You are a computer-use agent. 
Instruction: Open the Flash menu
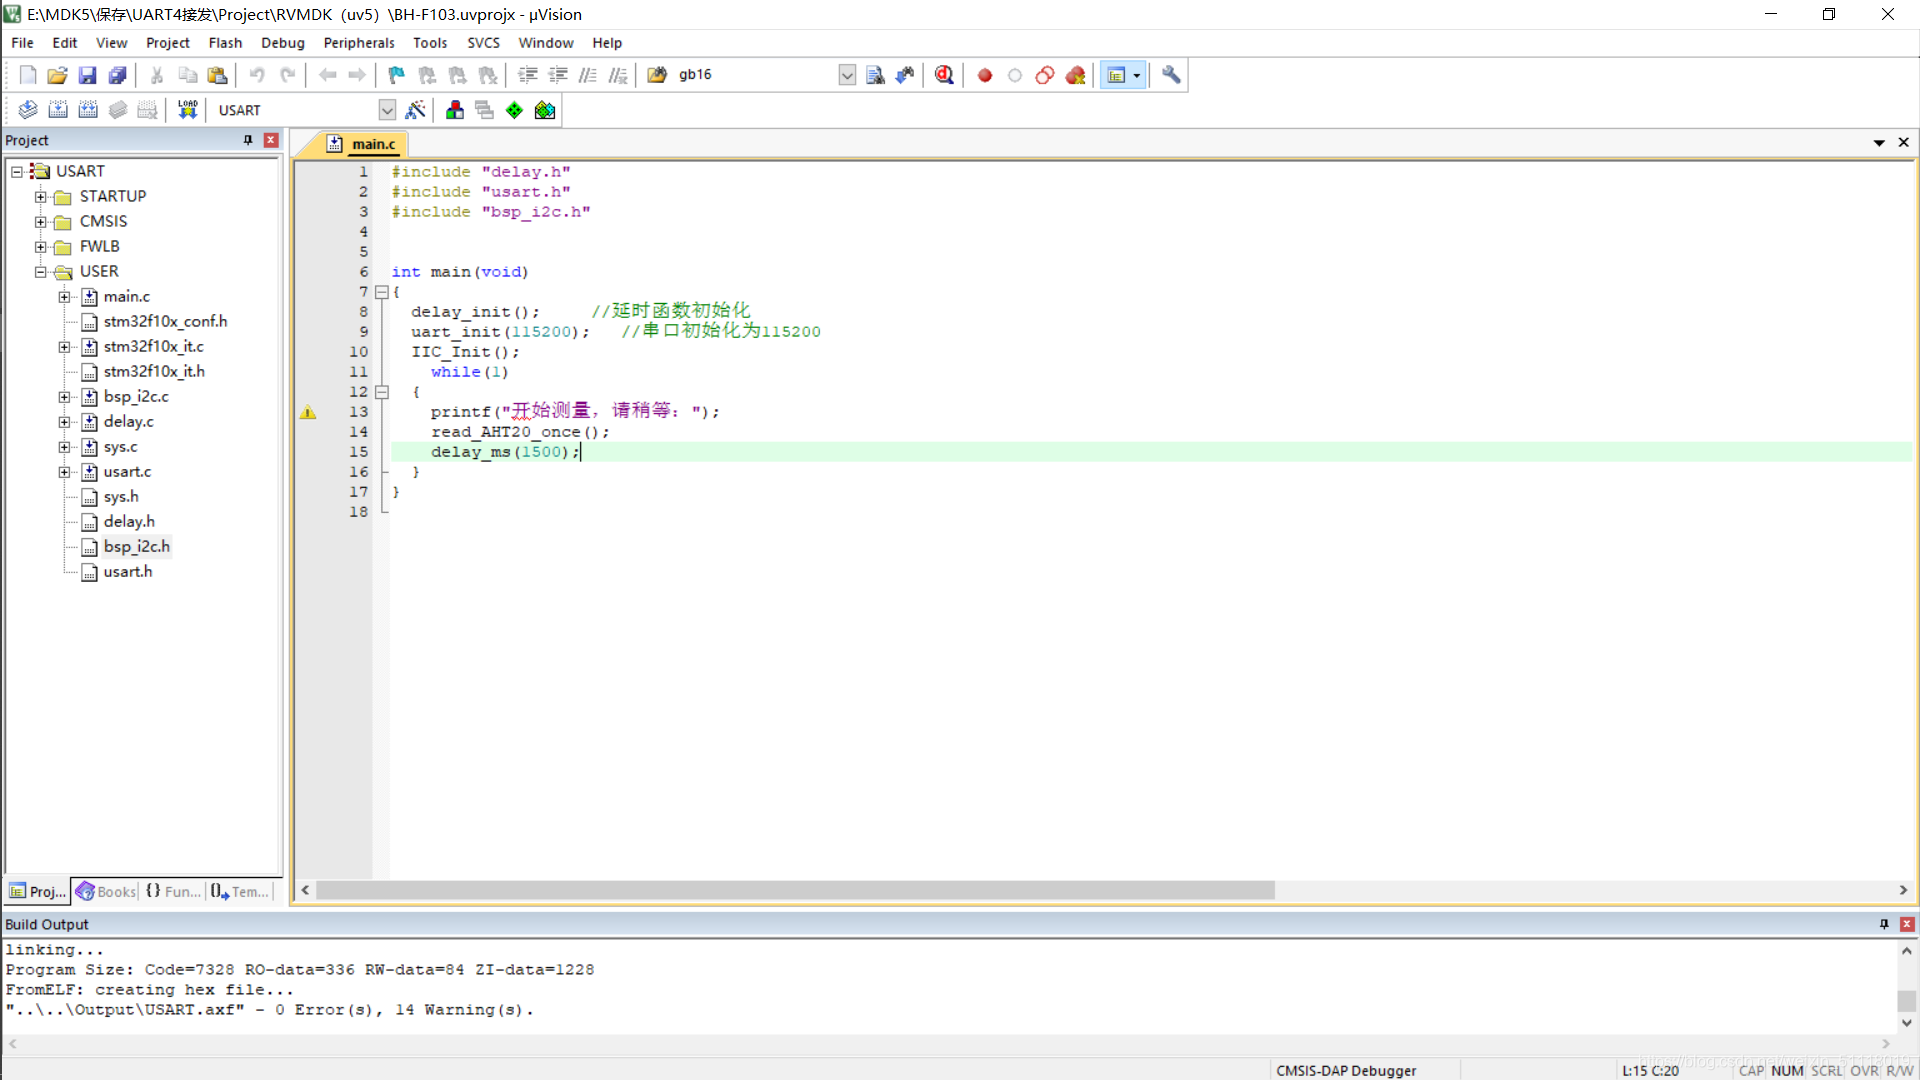(x=225, y=43)
